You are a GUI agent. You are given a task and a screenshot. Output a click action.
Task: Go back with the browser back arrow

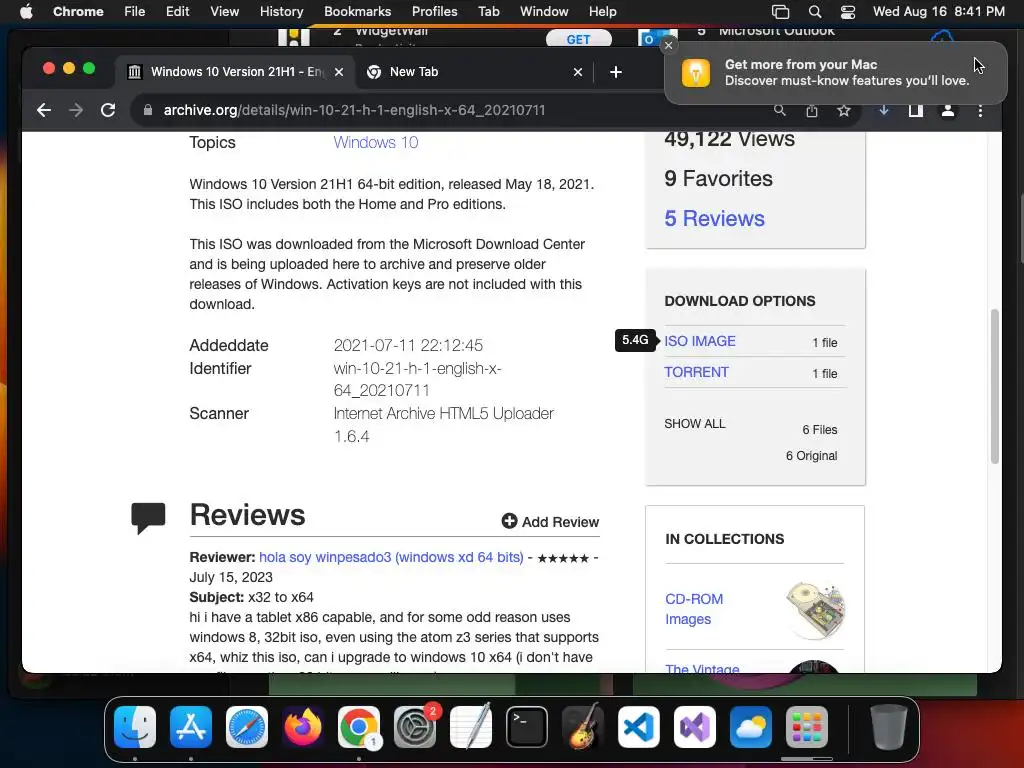[44, 110]
